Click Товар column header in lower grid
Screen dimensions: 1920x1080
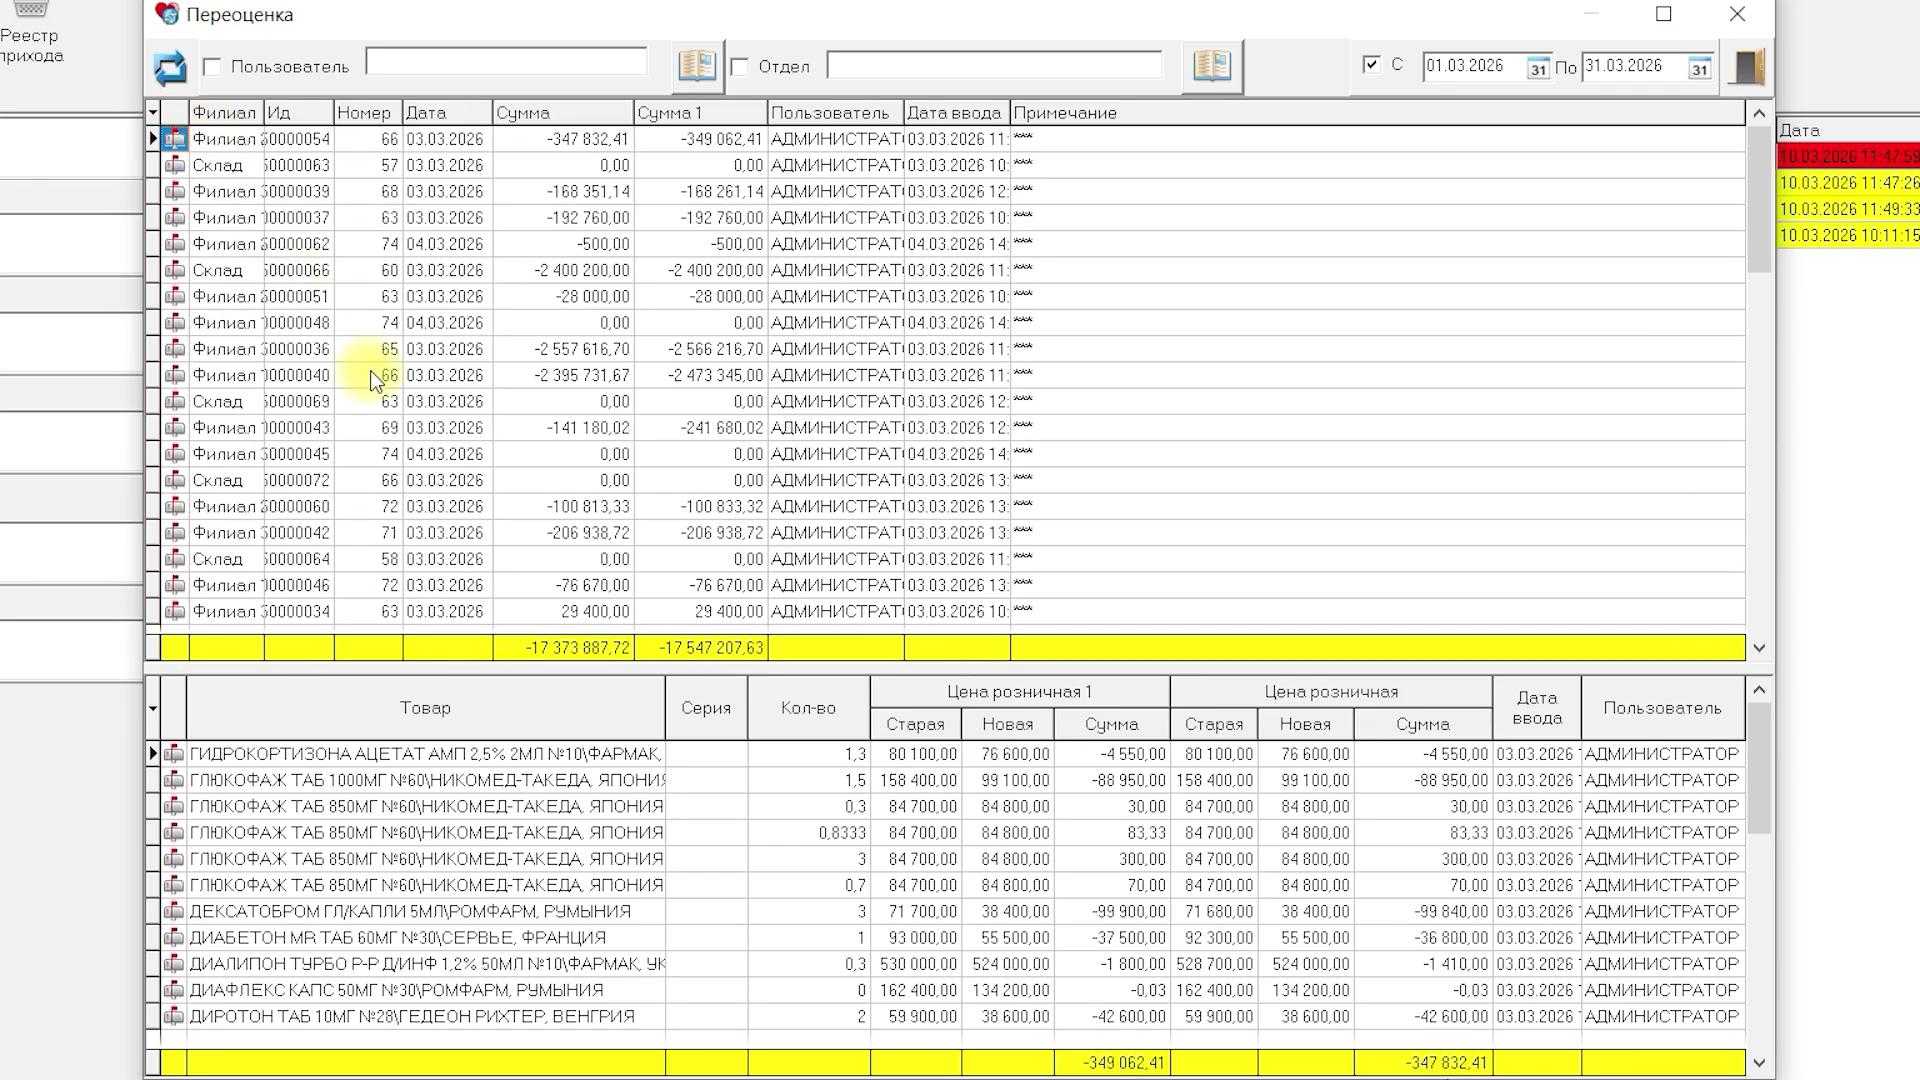point(426,708)
